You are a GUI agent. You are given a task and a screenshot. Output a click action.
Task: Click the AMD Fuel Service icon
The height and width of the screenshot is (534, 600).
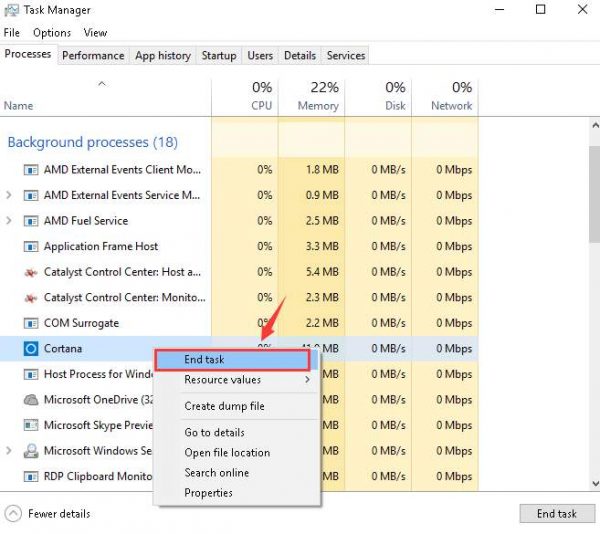point(29,221)
